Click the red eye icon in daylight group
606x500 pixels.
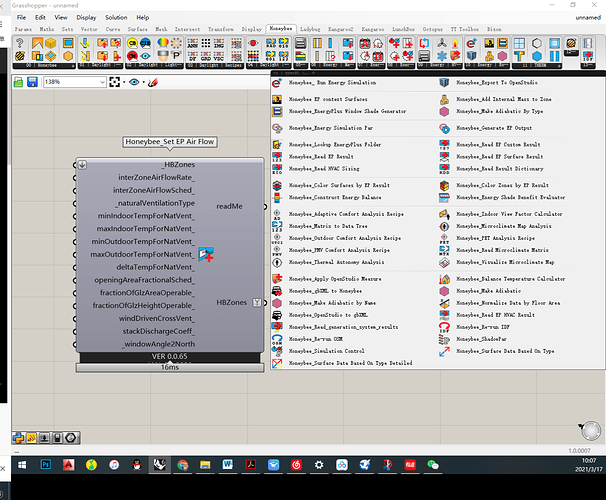(253, 43)
